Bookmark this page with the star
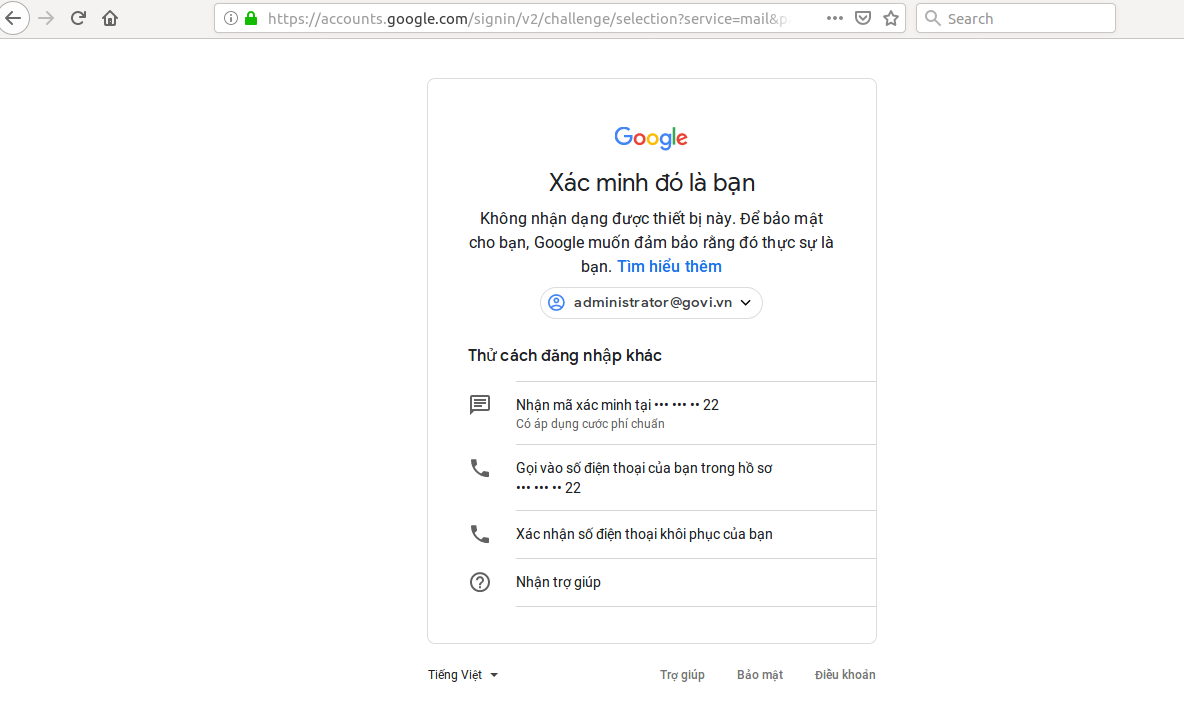This screenshot has width=1184, height=708. pos(891,18)
